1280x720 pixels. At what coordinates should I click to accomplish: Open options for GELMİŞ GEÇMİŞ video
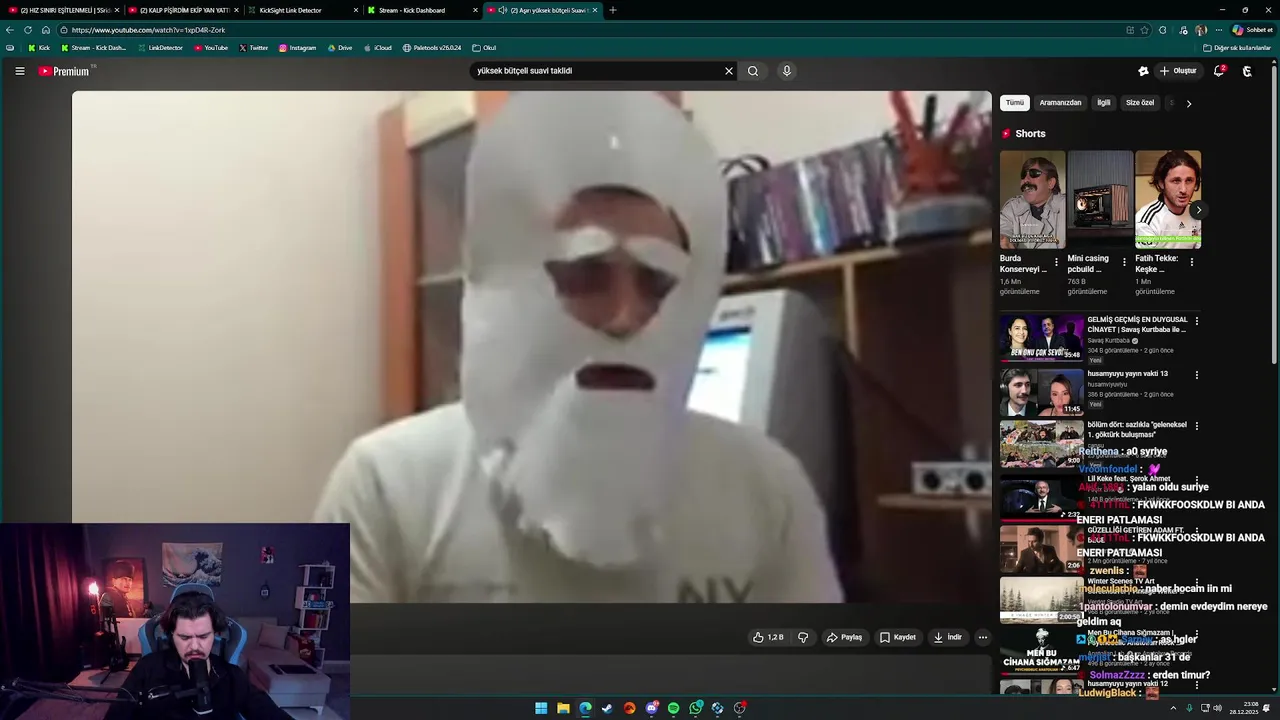(1196, 321)
